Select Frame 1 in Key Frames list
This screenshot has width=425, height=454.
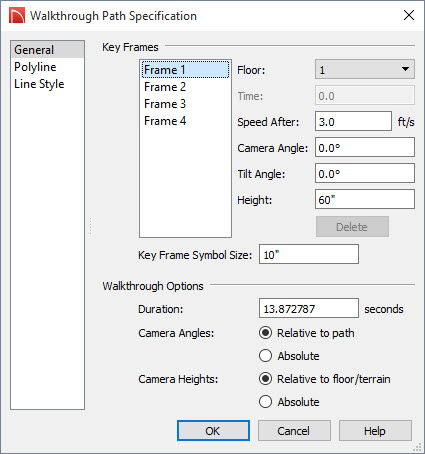(x=185, y=70)
